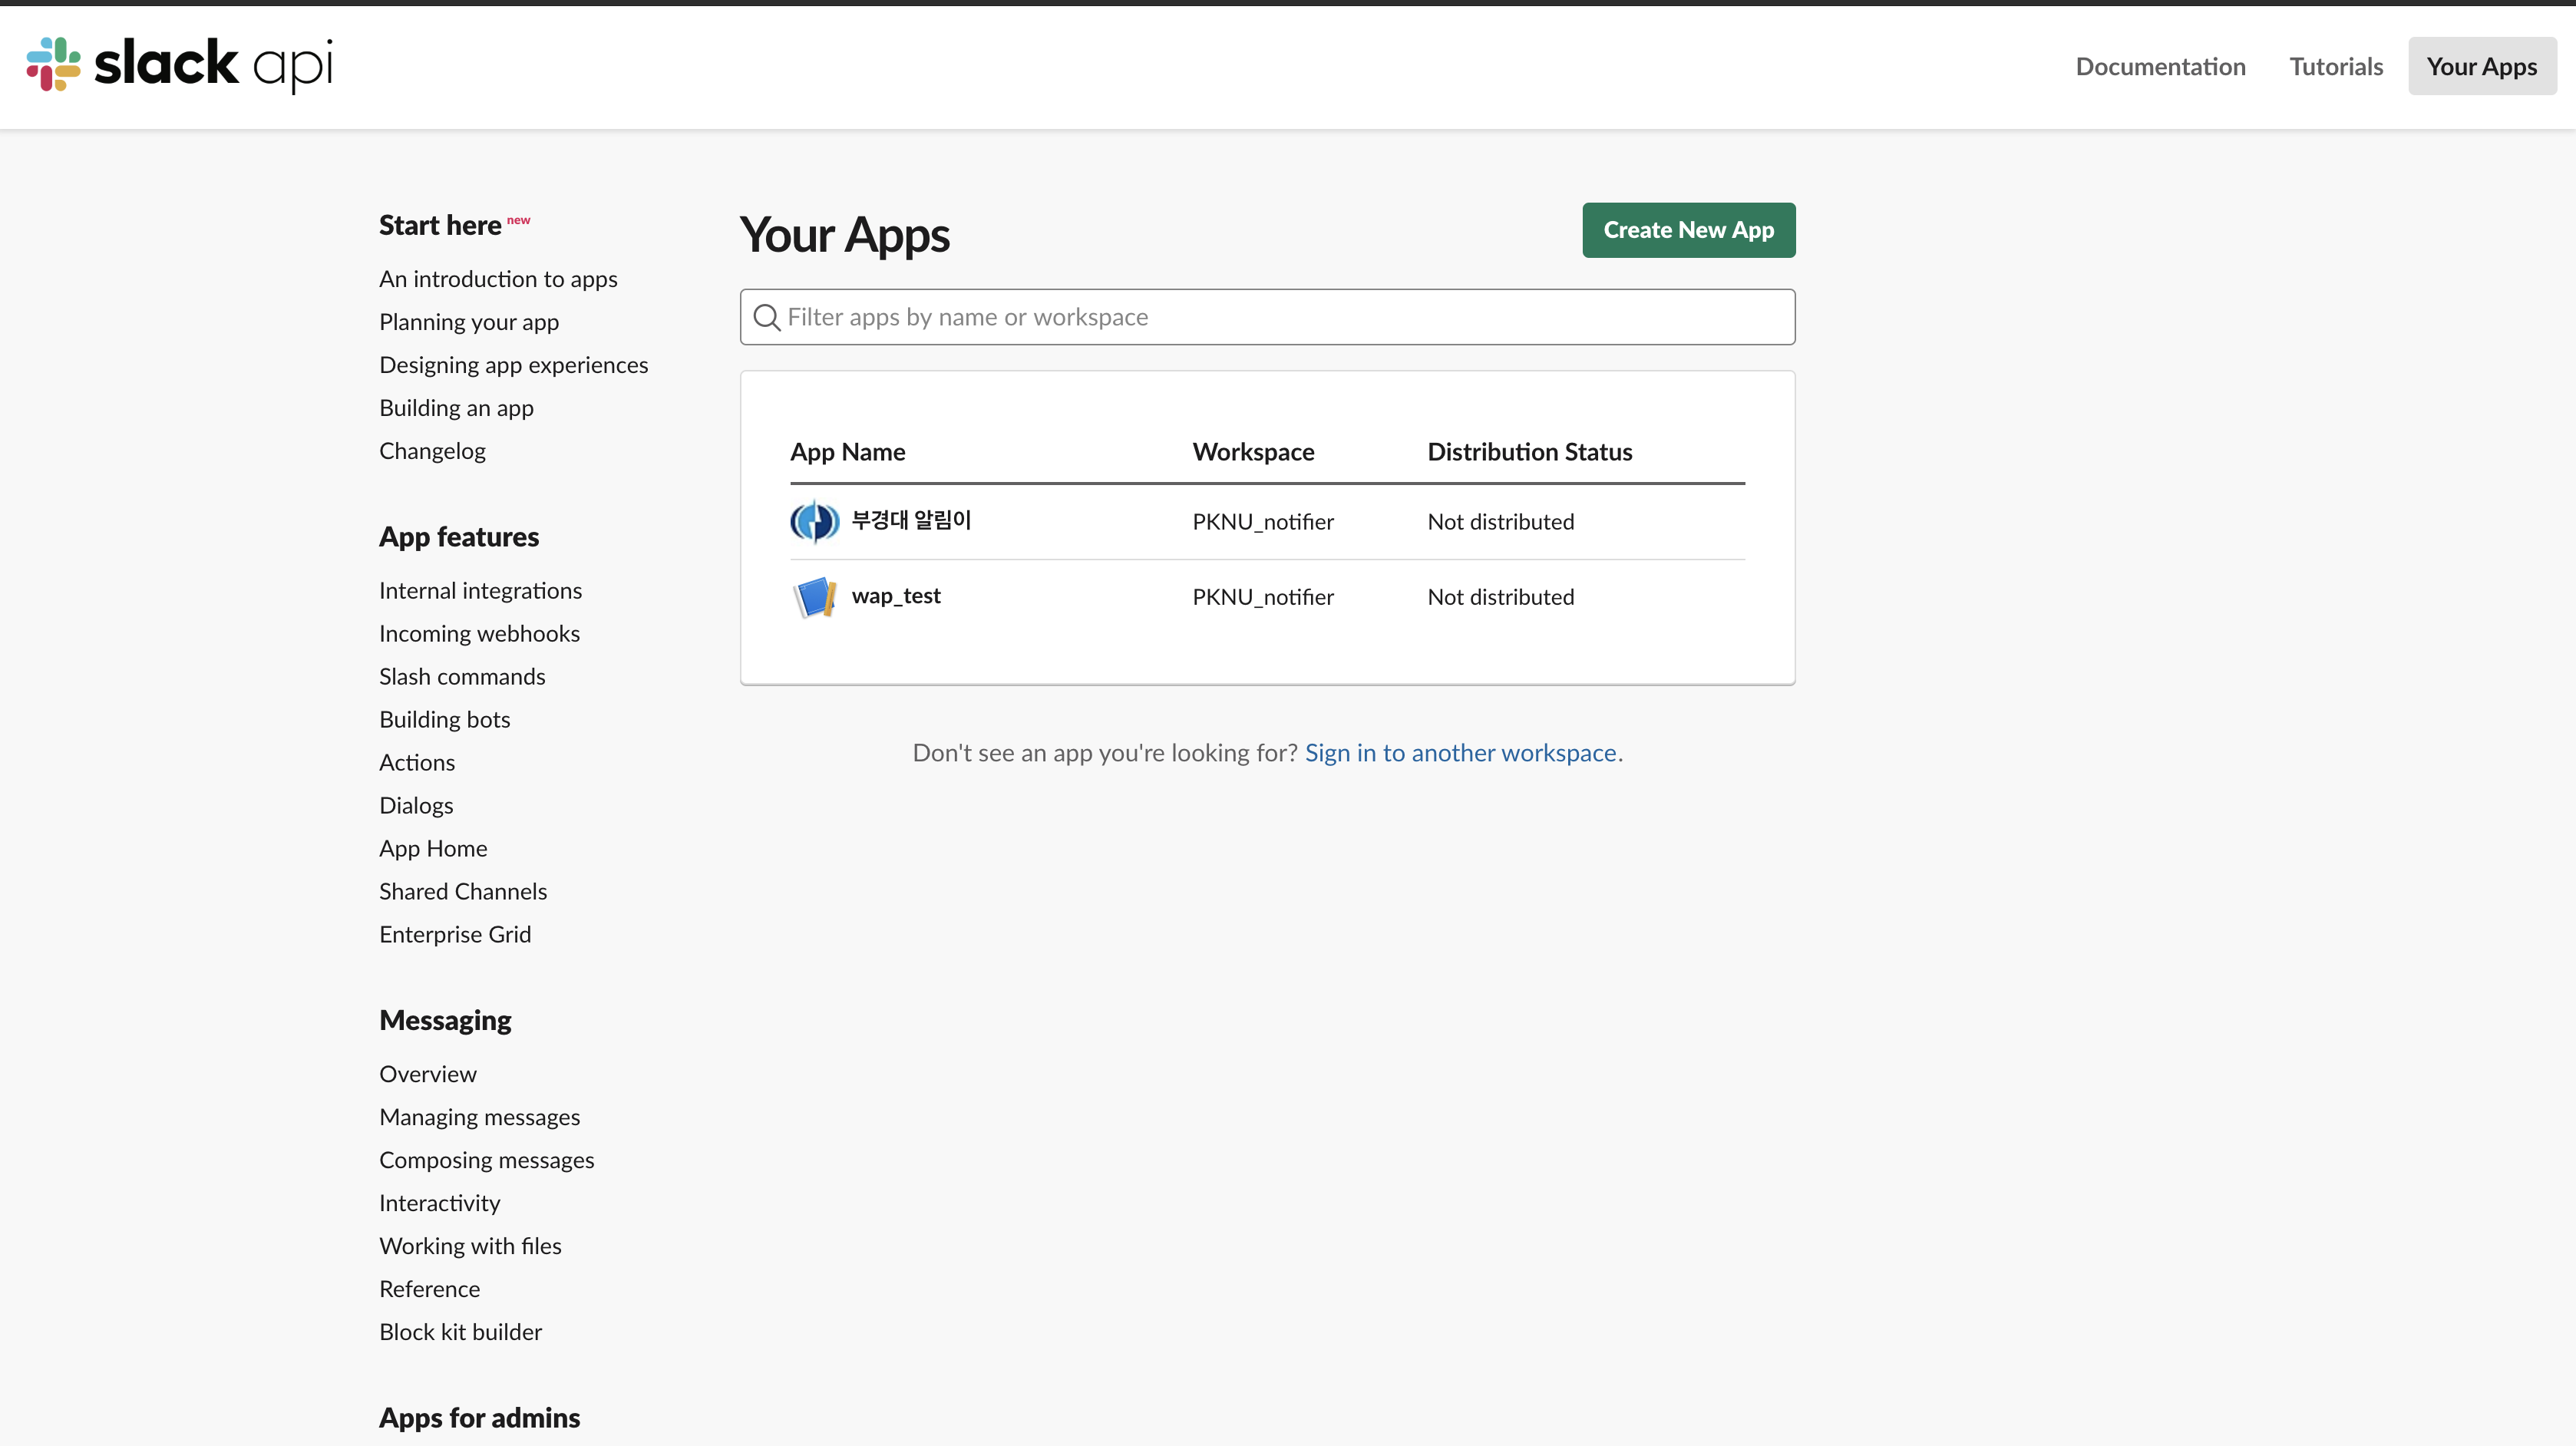
Task: Open Sign in to another workspace link
Action: (x=1462, y=753)
